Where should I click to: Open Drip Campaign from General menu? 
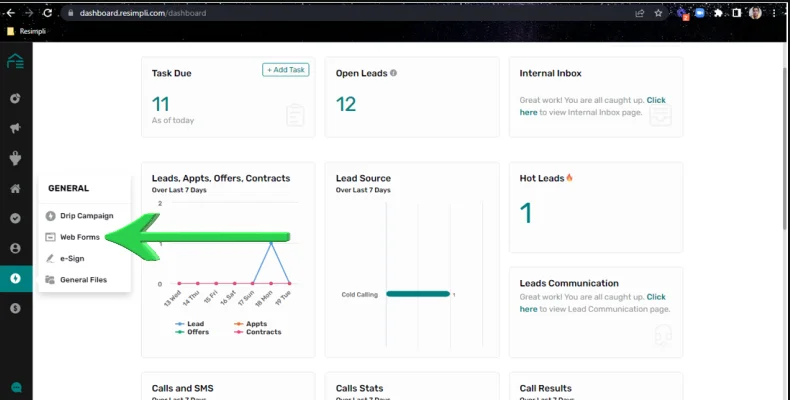tap(80, 216)
